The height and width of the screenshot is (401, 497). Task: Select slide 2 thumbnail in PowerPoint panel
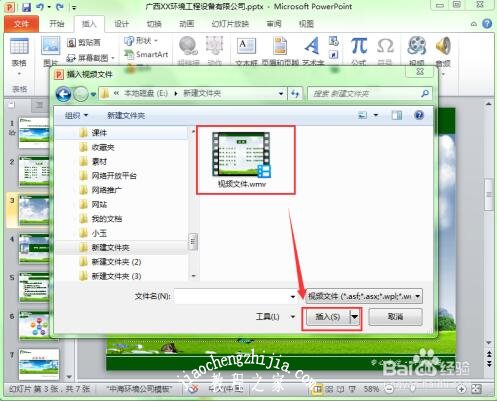[x=34, y=172]
